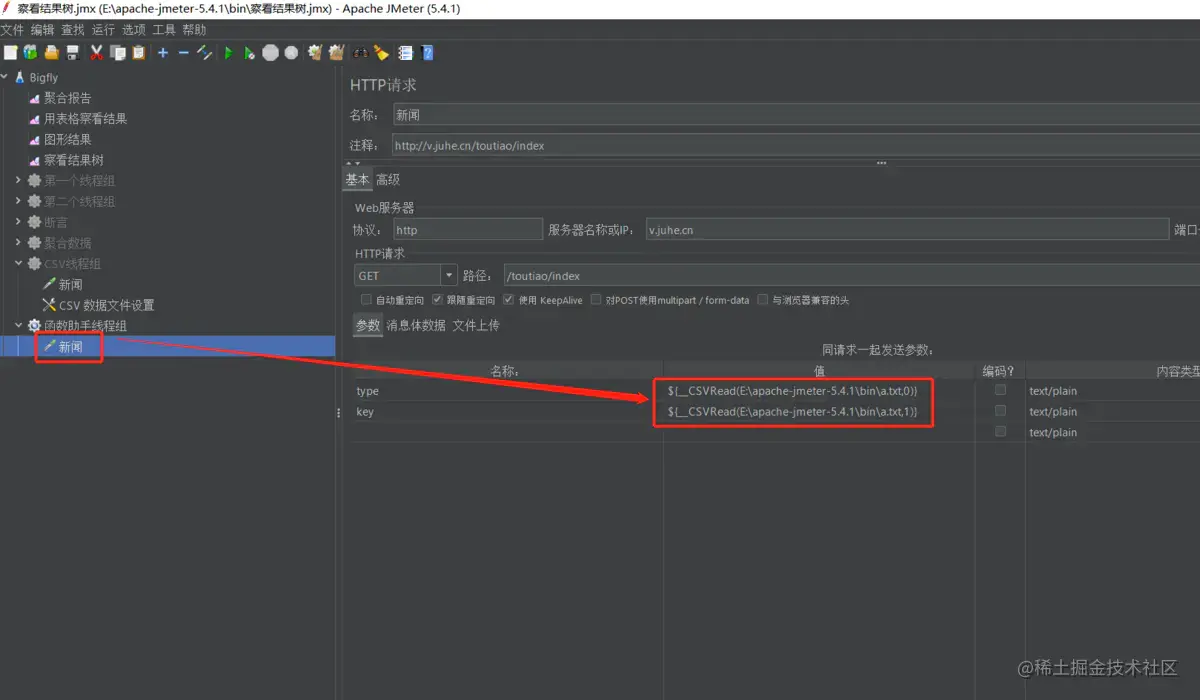1200x700 pixels.
Task: Click 服务器名称或IP field v.juhe.cn
Action: [907, 230]
